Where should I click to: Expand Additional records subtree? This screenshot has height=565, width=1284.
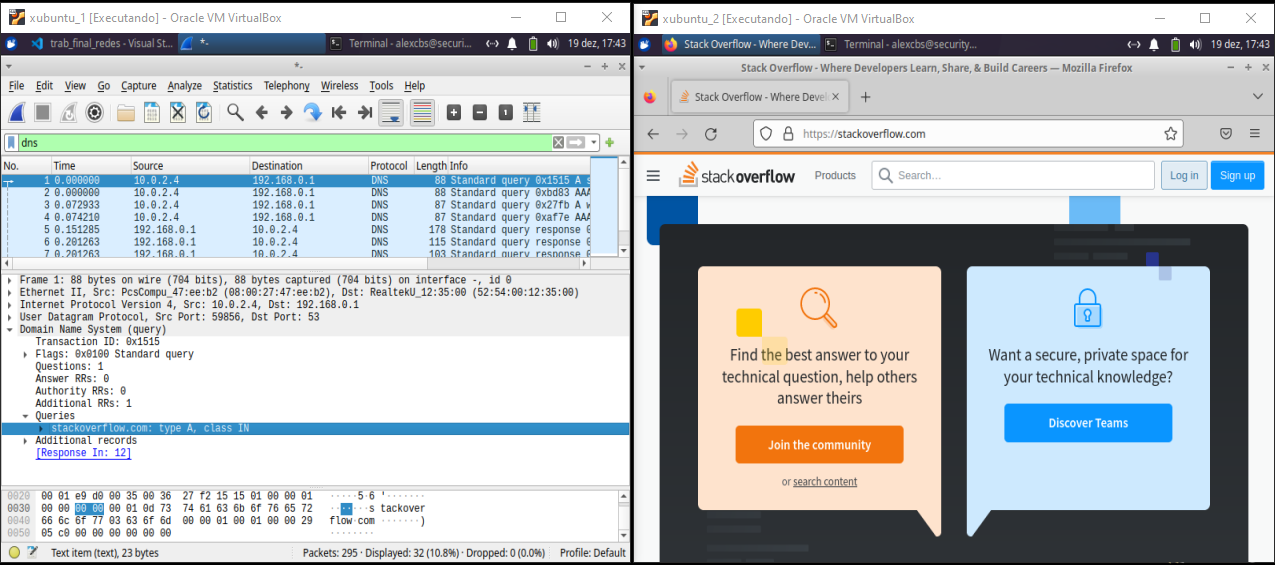[26, 440]
